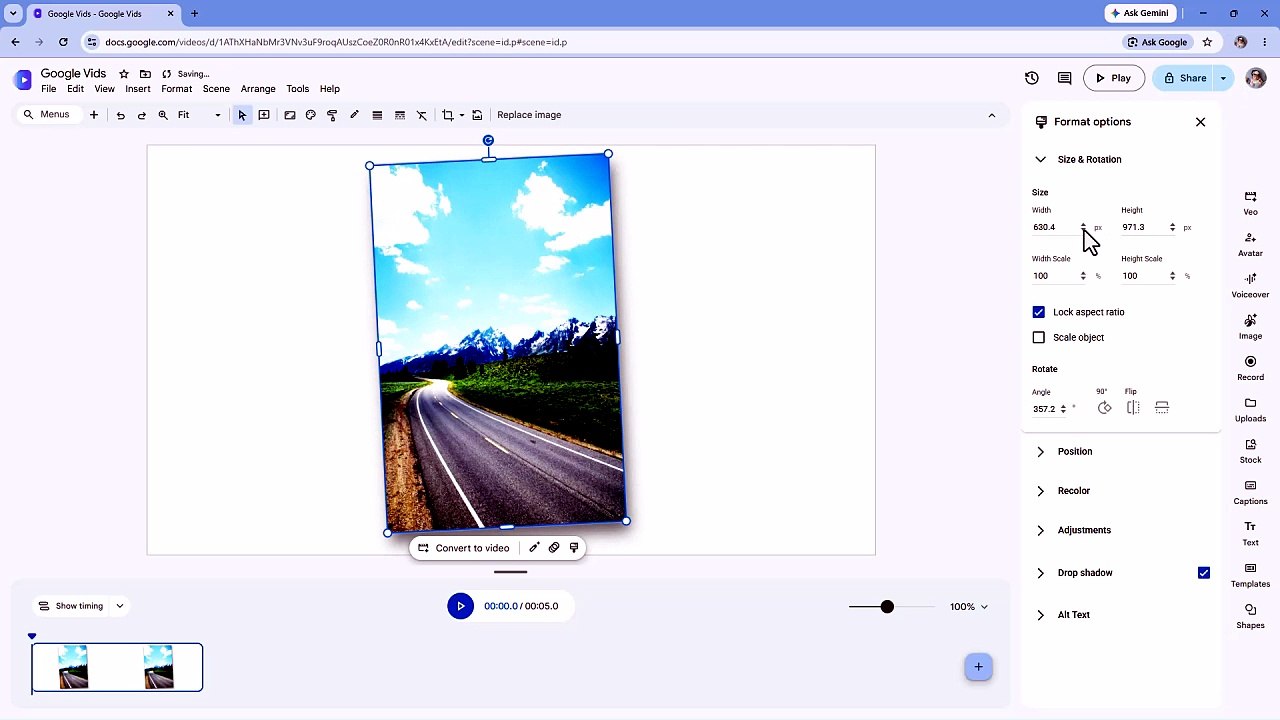Click the paint format roller icon

tap(332, 115)
